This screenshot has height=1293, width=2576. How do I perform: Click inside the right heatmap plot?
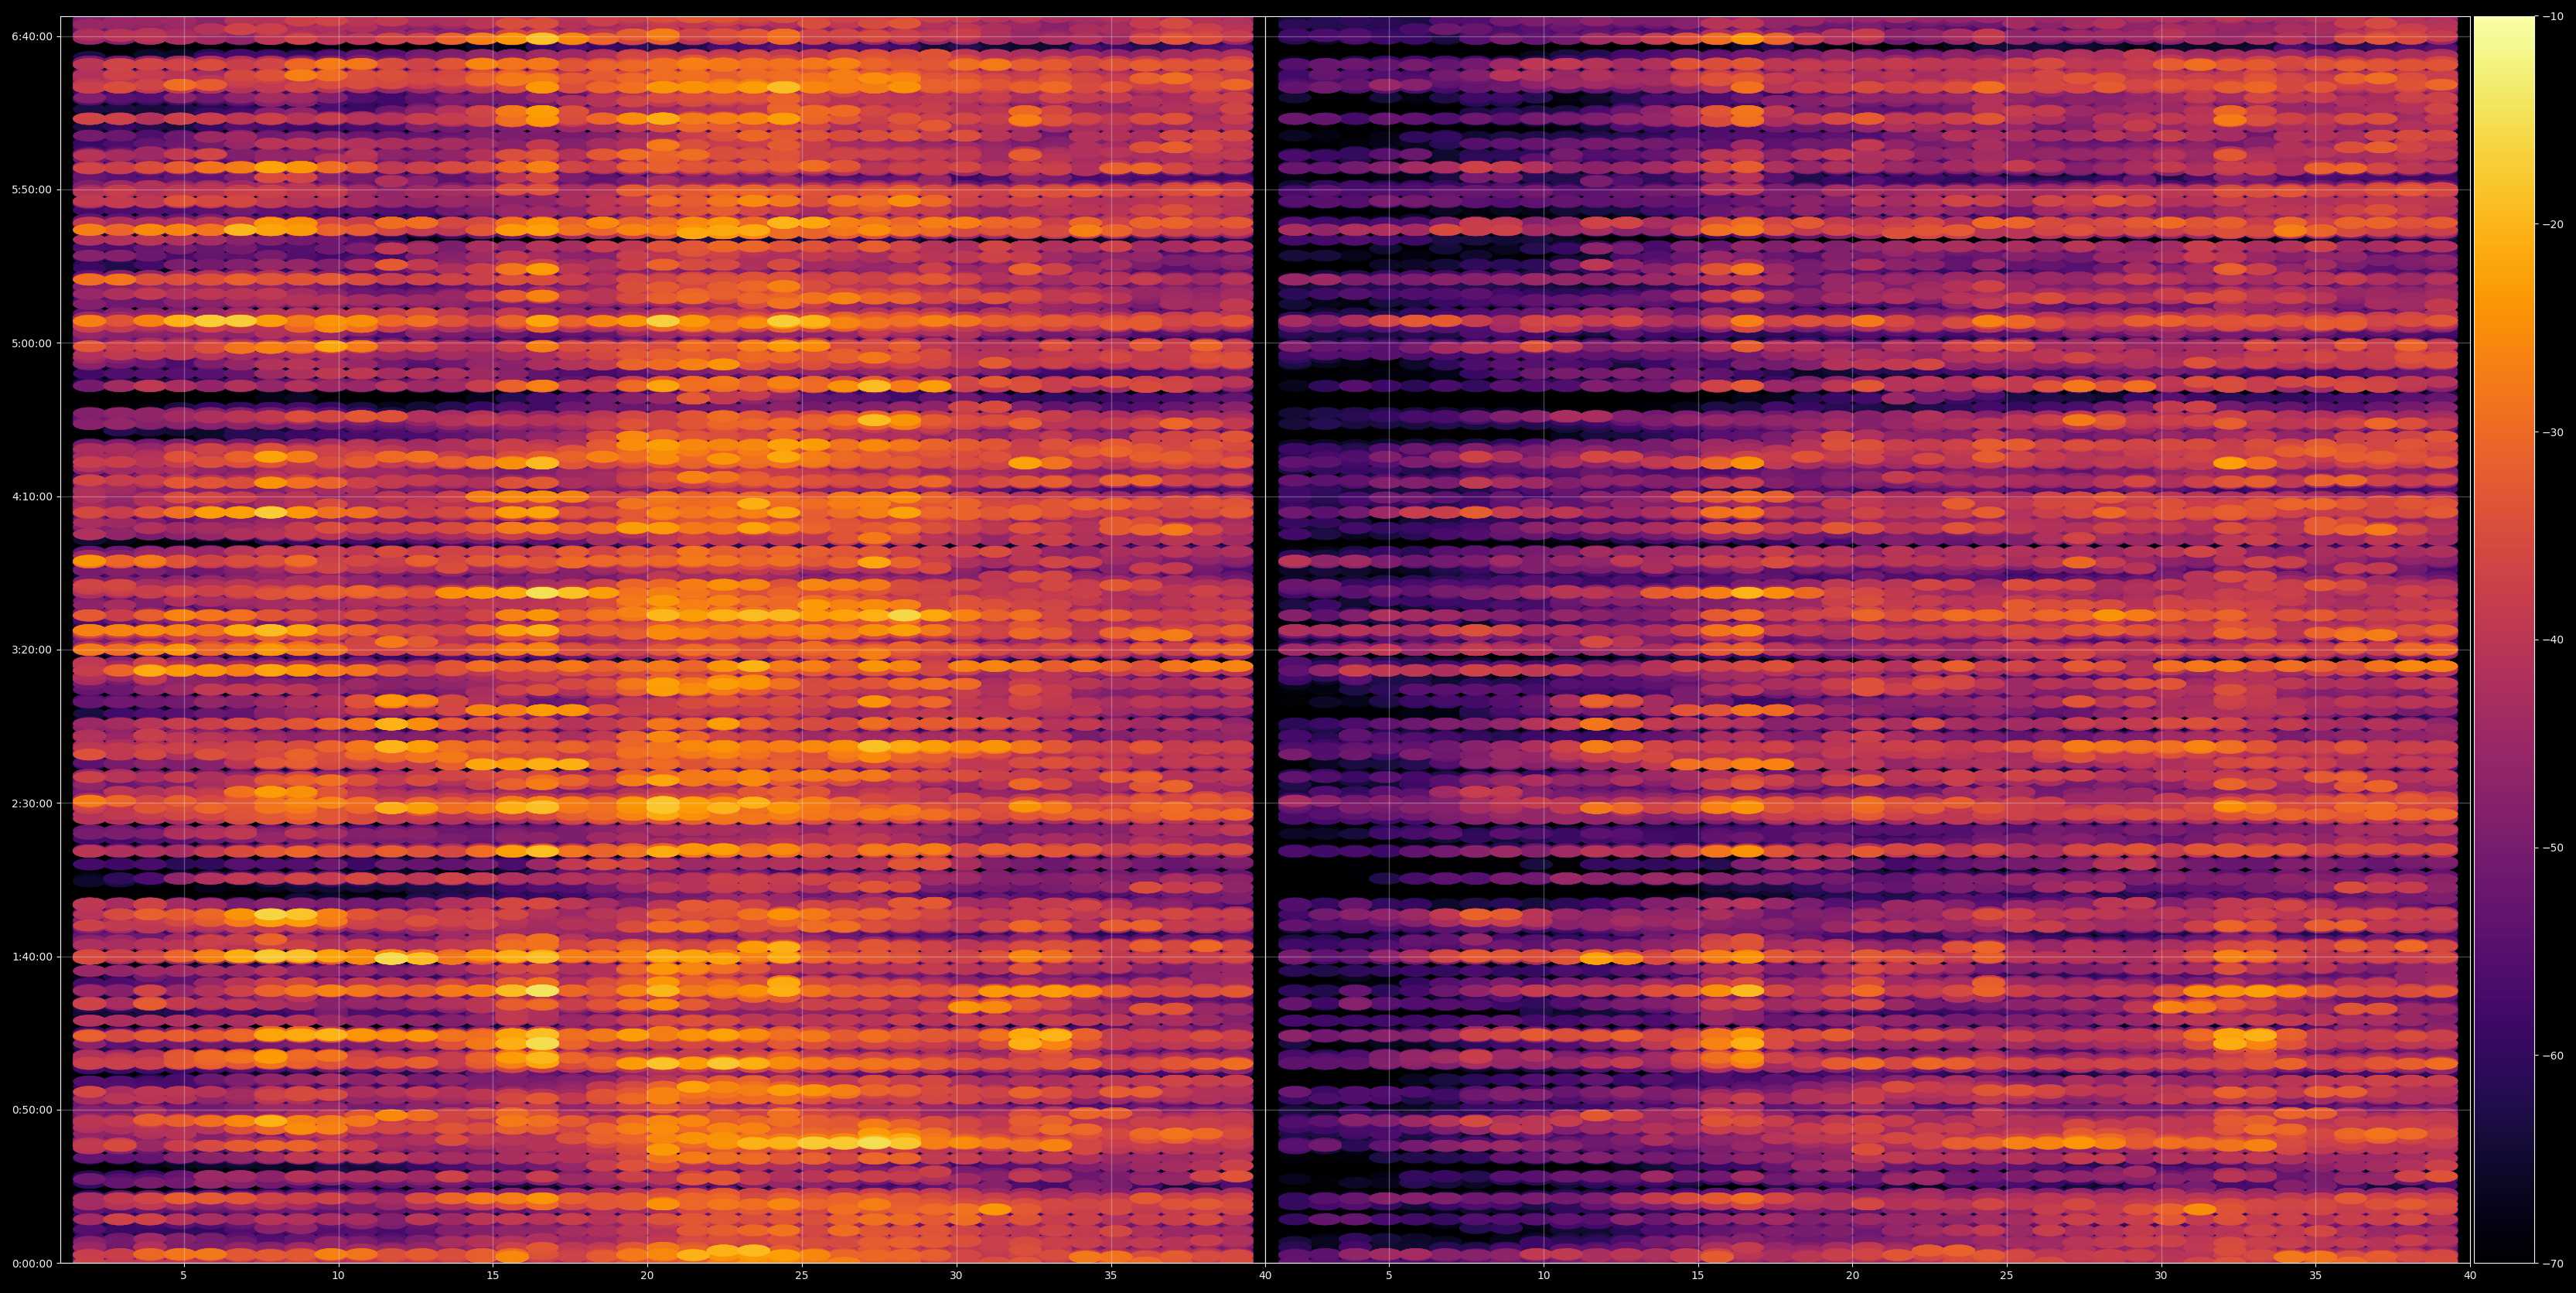(x=1868, y=640)
